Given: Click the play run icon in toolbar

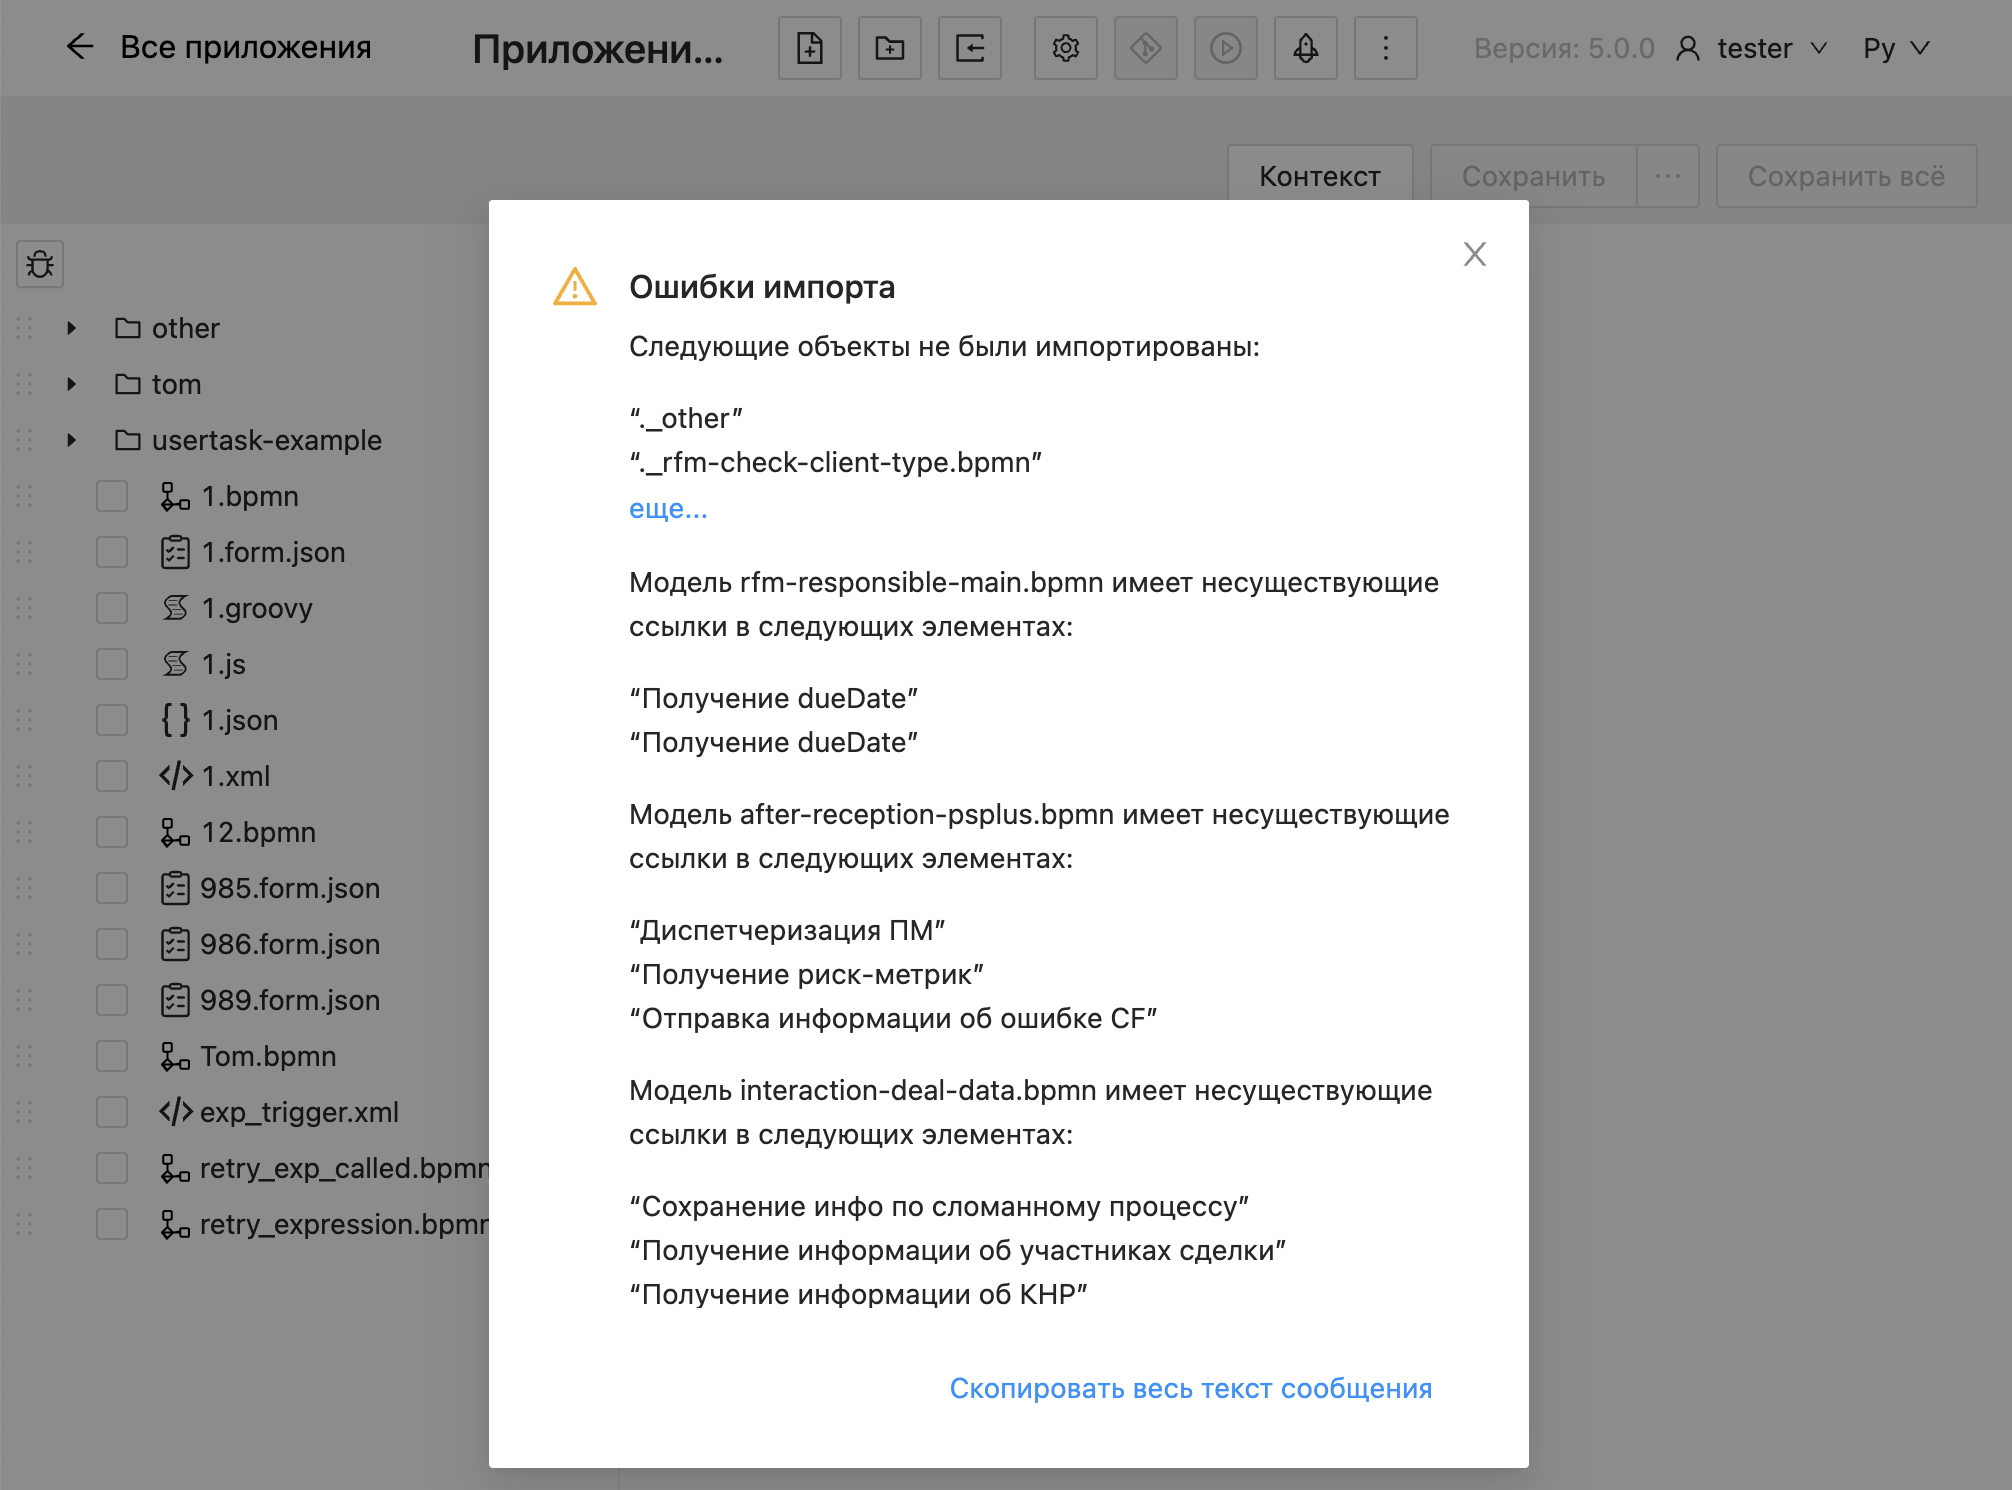Looking at the screenshot, I should click(x=1225, y=48).
